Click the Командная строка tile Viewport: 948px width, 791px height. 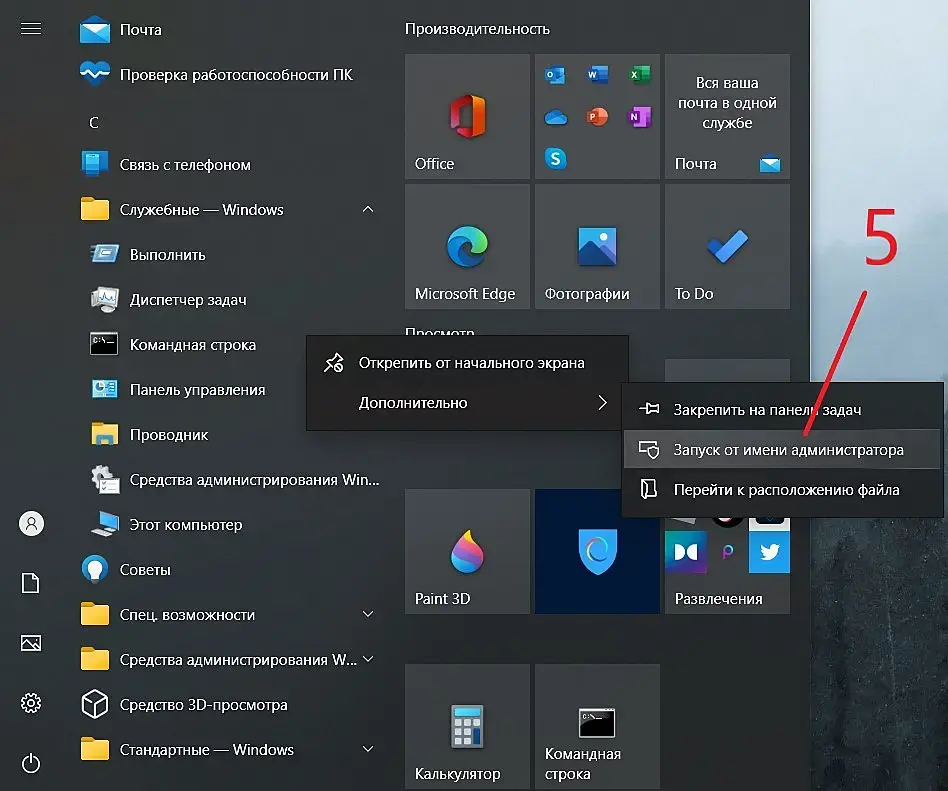click(597, 726)
